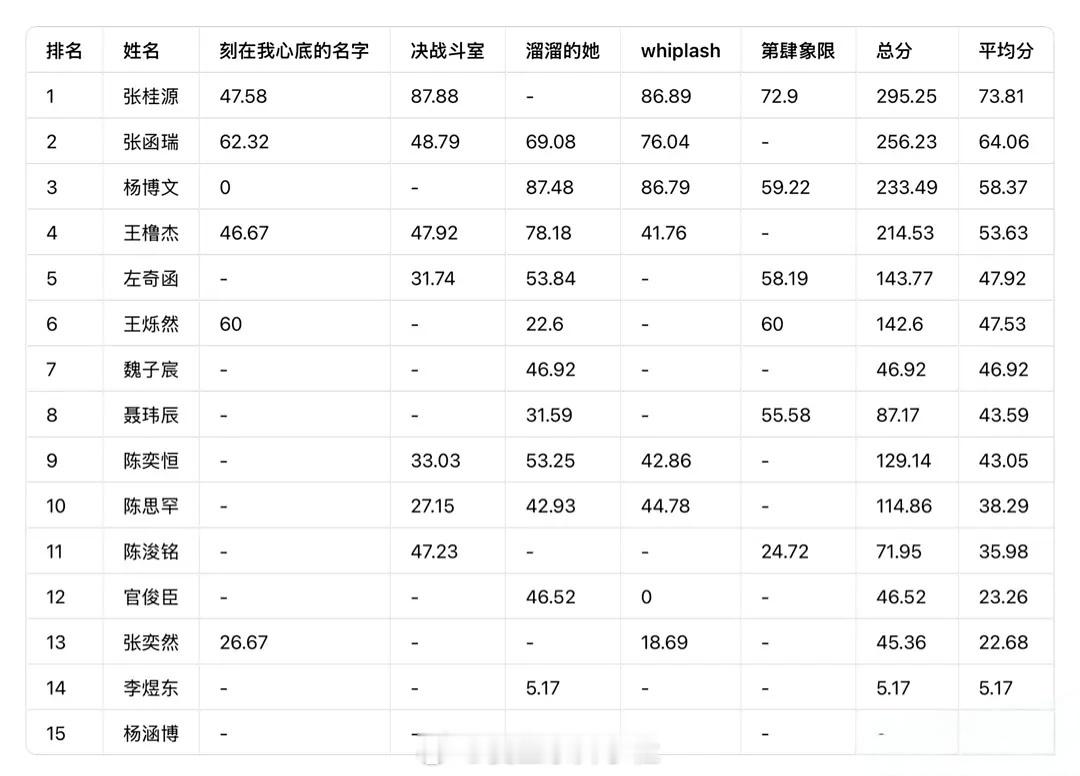Click the 总分 column header

(894, 51)
